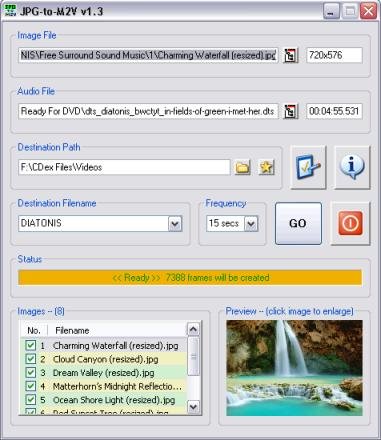Click the JPG-to-M2V title bar app icon
Screen dimensions: 381x440
pyautogui.click(x=11, y=11)
